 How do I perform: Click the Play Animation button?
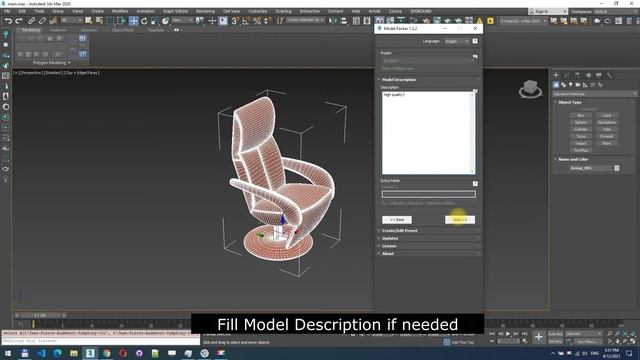[508, 334]
